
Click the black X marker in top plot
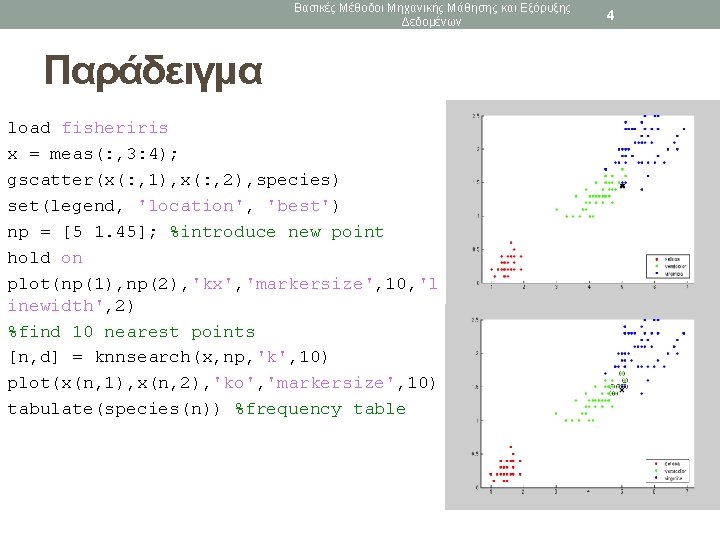pos(622,185)
